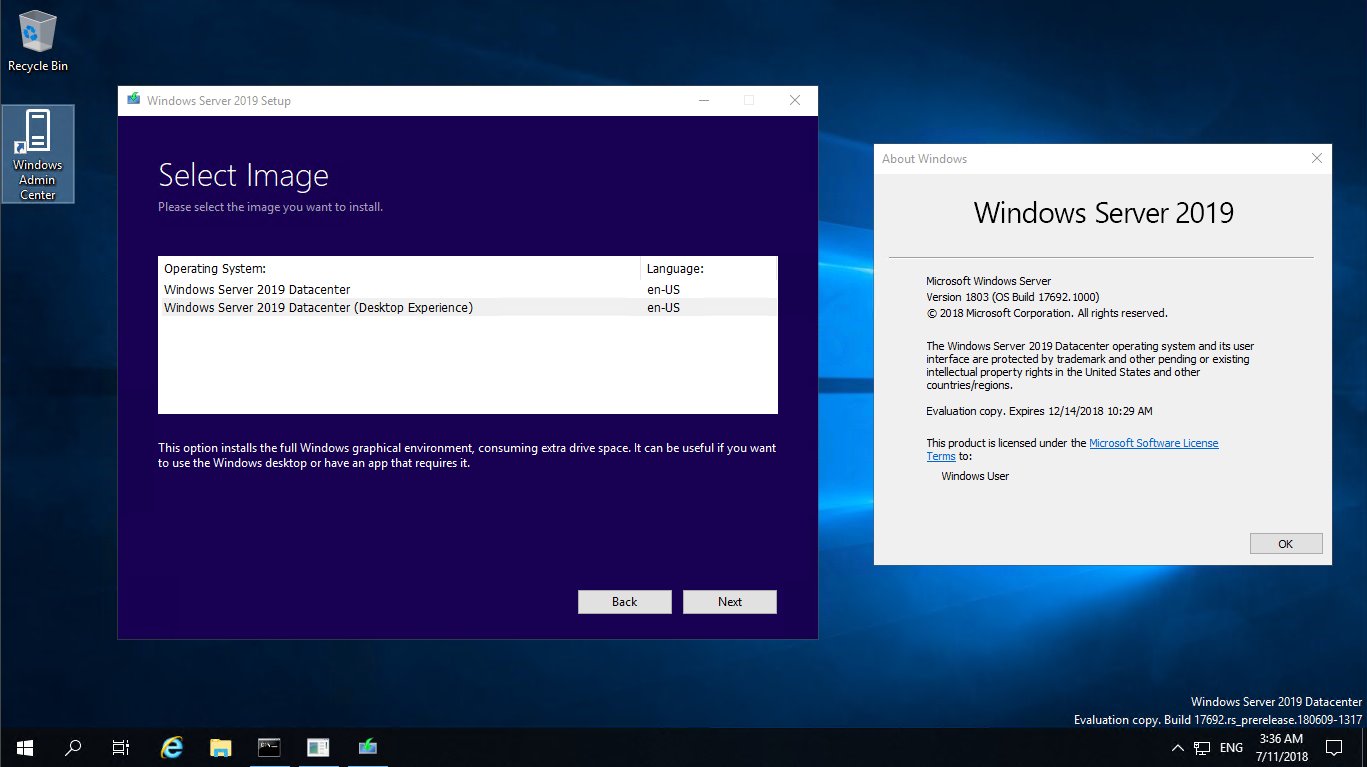Switch to Windows Server Setup taskbar icon

[367, 747]
